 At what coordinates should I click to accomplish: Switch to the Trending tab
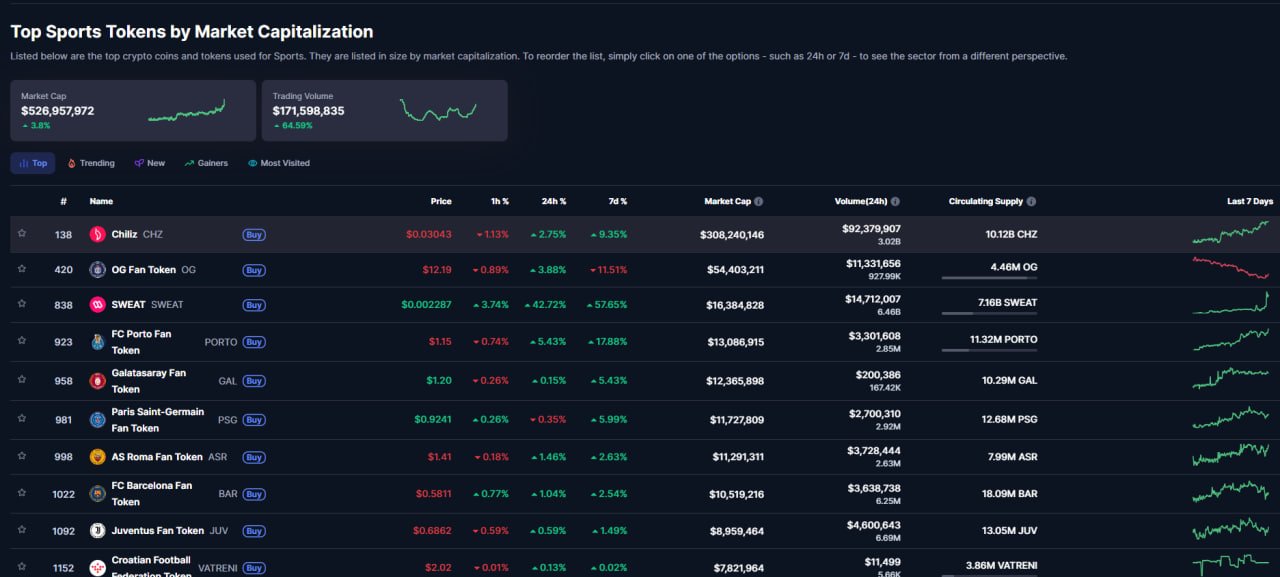(91, 163)
